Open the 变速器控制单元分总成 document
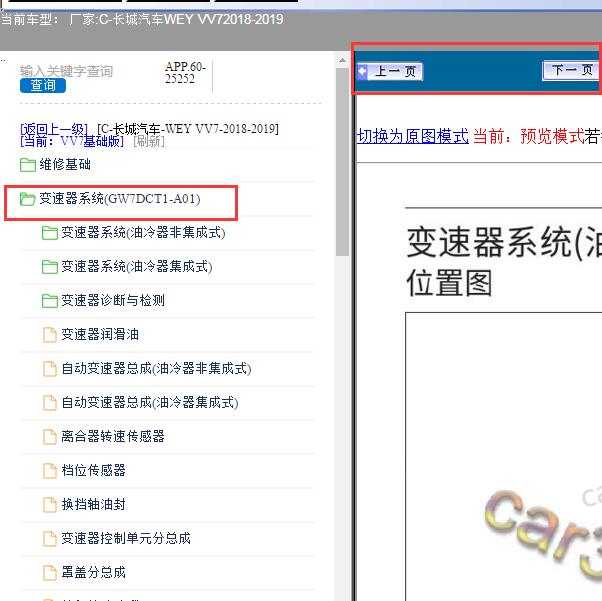The image size is (602, 601). (126, 538)
